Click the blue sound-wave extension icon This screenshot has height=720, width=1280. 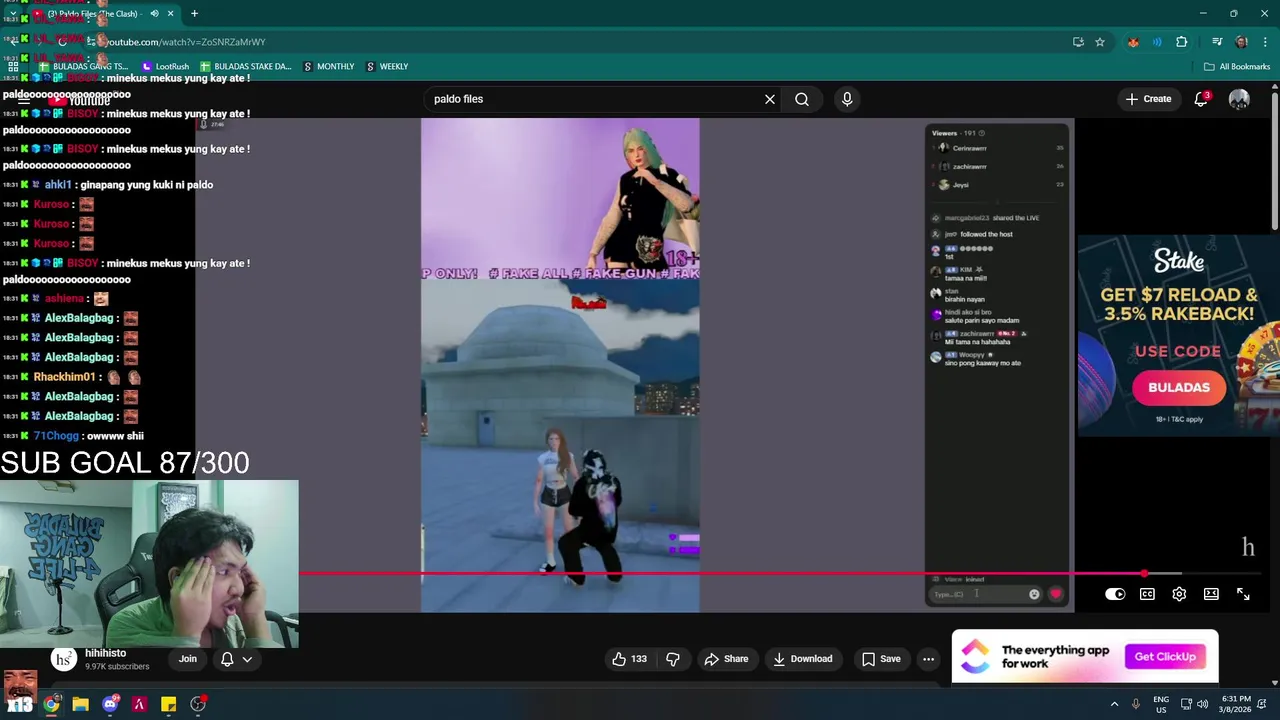(x=1157, y=42)
